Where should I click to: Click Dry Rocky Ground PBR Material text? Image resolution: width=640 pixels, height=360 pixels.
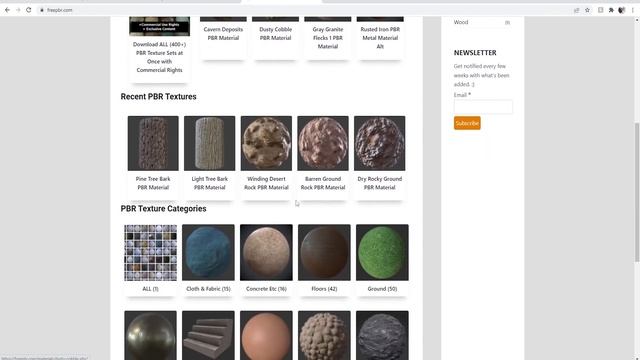pyautogui.click(x=380, y=183)
